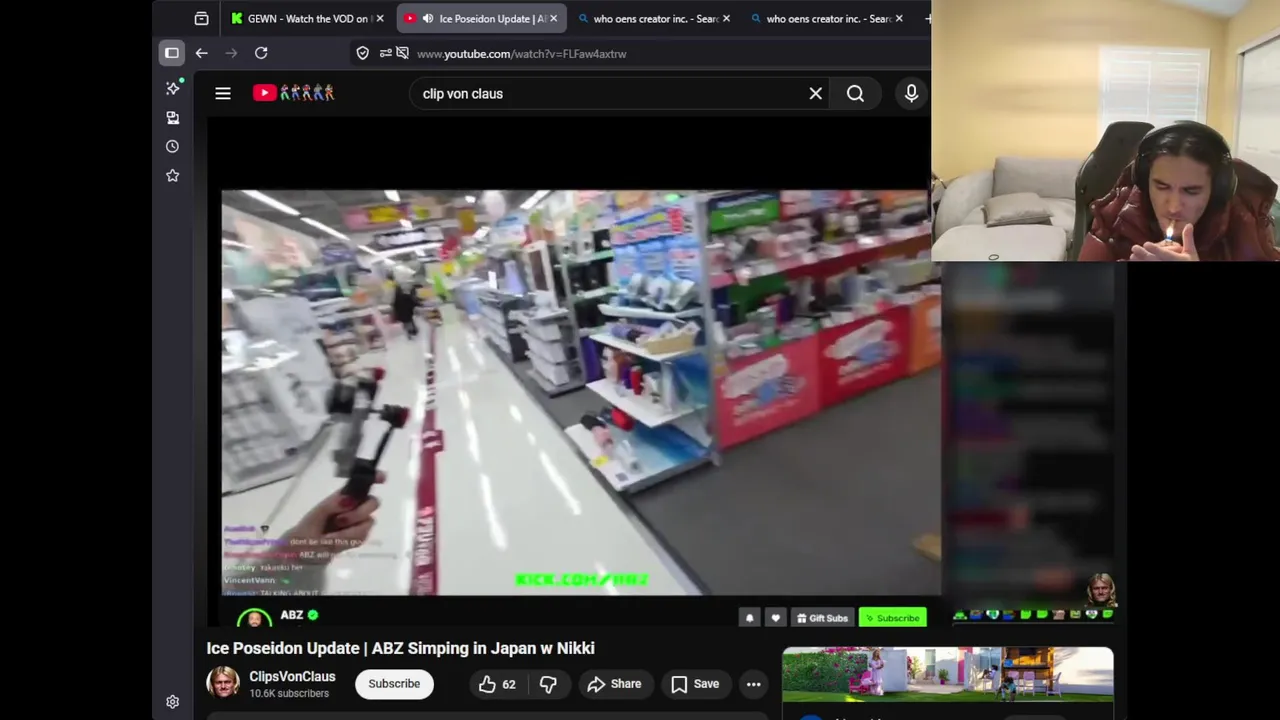Close the first 'who oens creator inc.' tab
1280x720 pixels.
pos(726,18)
